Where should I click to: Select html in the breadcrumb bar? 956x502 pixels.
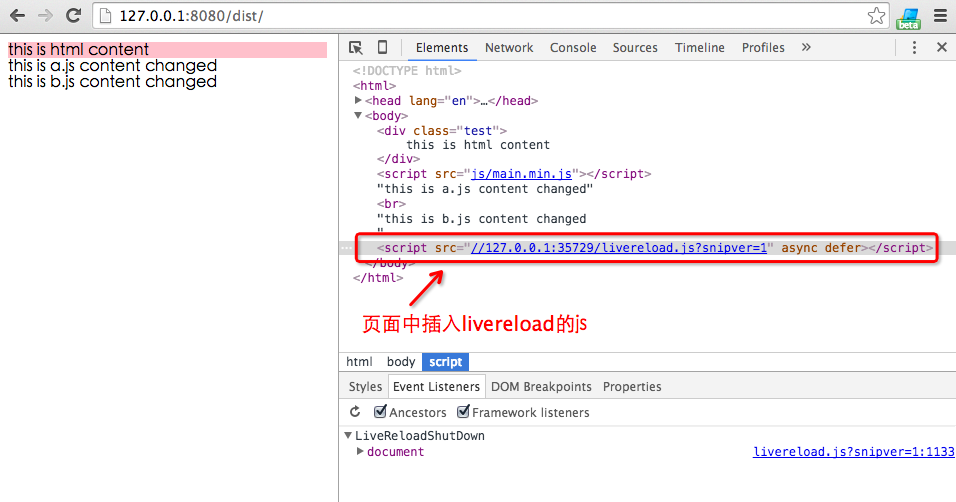359,362
